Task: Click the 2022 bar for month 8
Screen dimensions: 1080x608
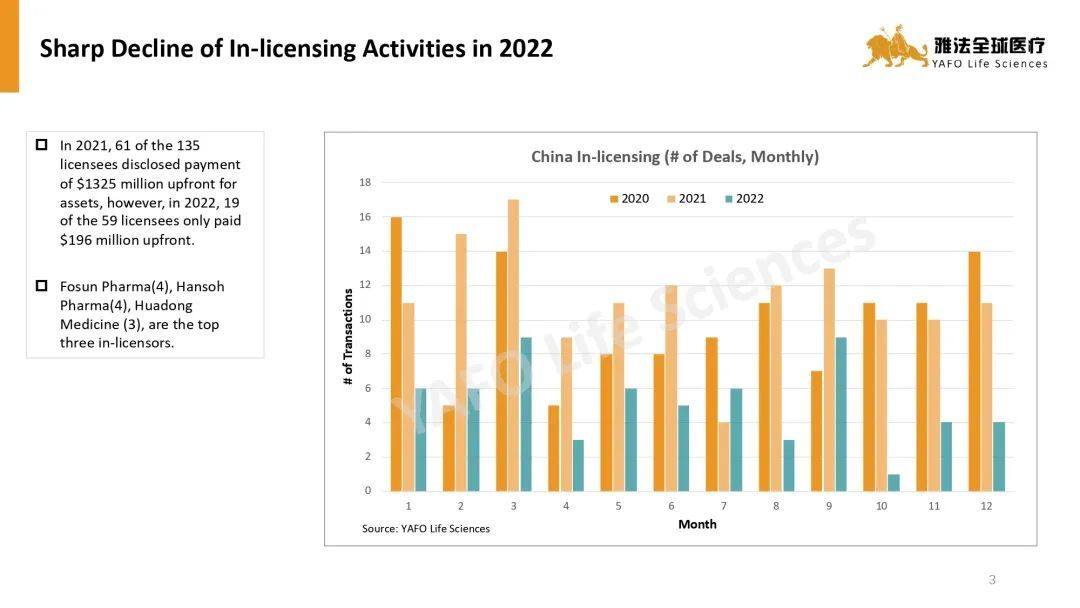Action: (789, 465)
